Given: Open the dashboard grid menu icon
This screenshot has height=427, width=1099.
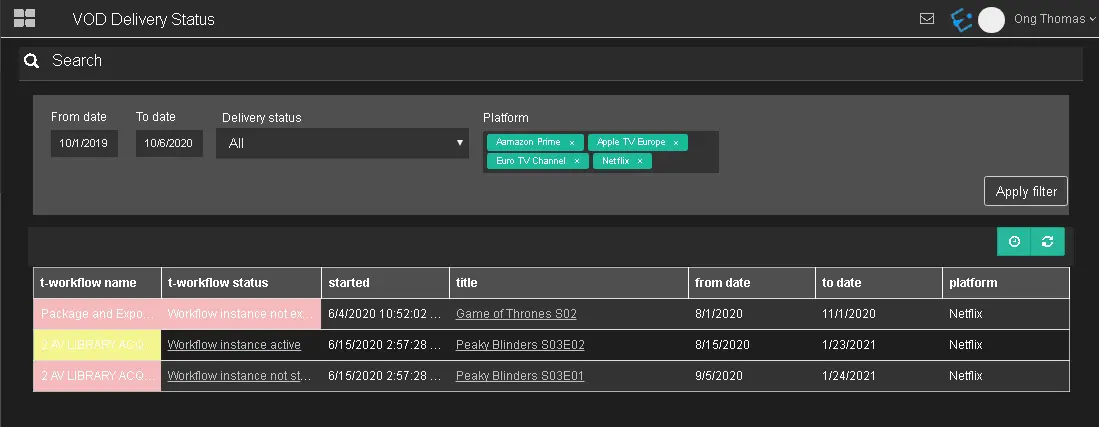Looking at the screenshot, I should (24, 18).
